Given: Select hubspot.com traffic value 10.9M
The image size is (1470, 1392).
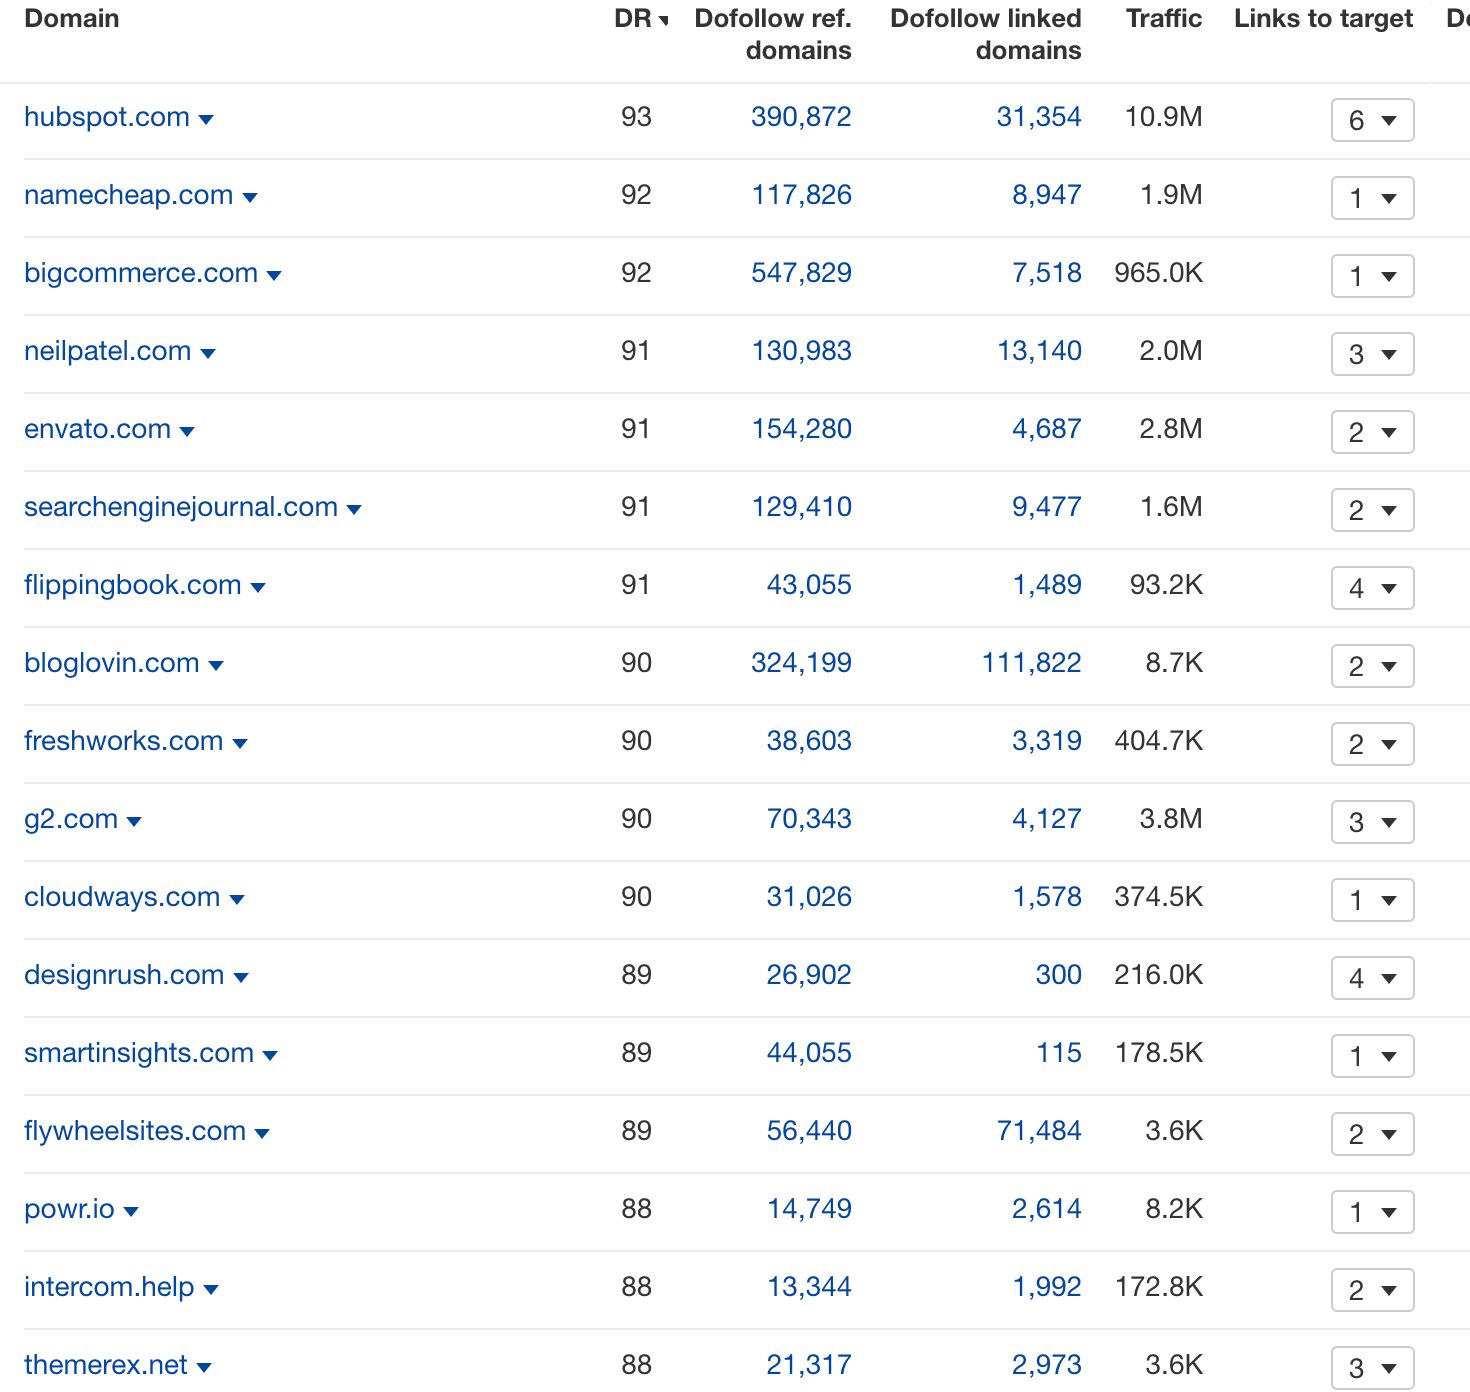Looking at the screenshot, I should click(x=1163, y=117).
